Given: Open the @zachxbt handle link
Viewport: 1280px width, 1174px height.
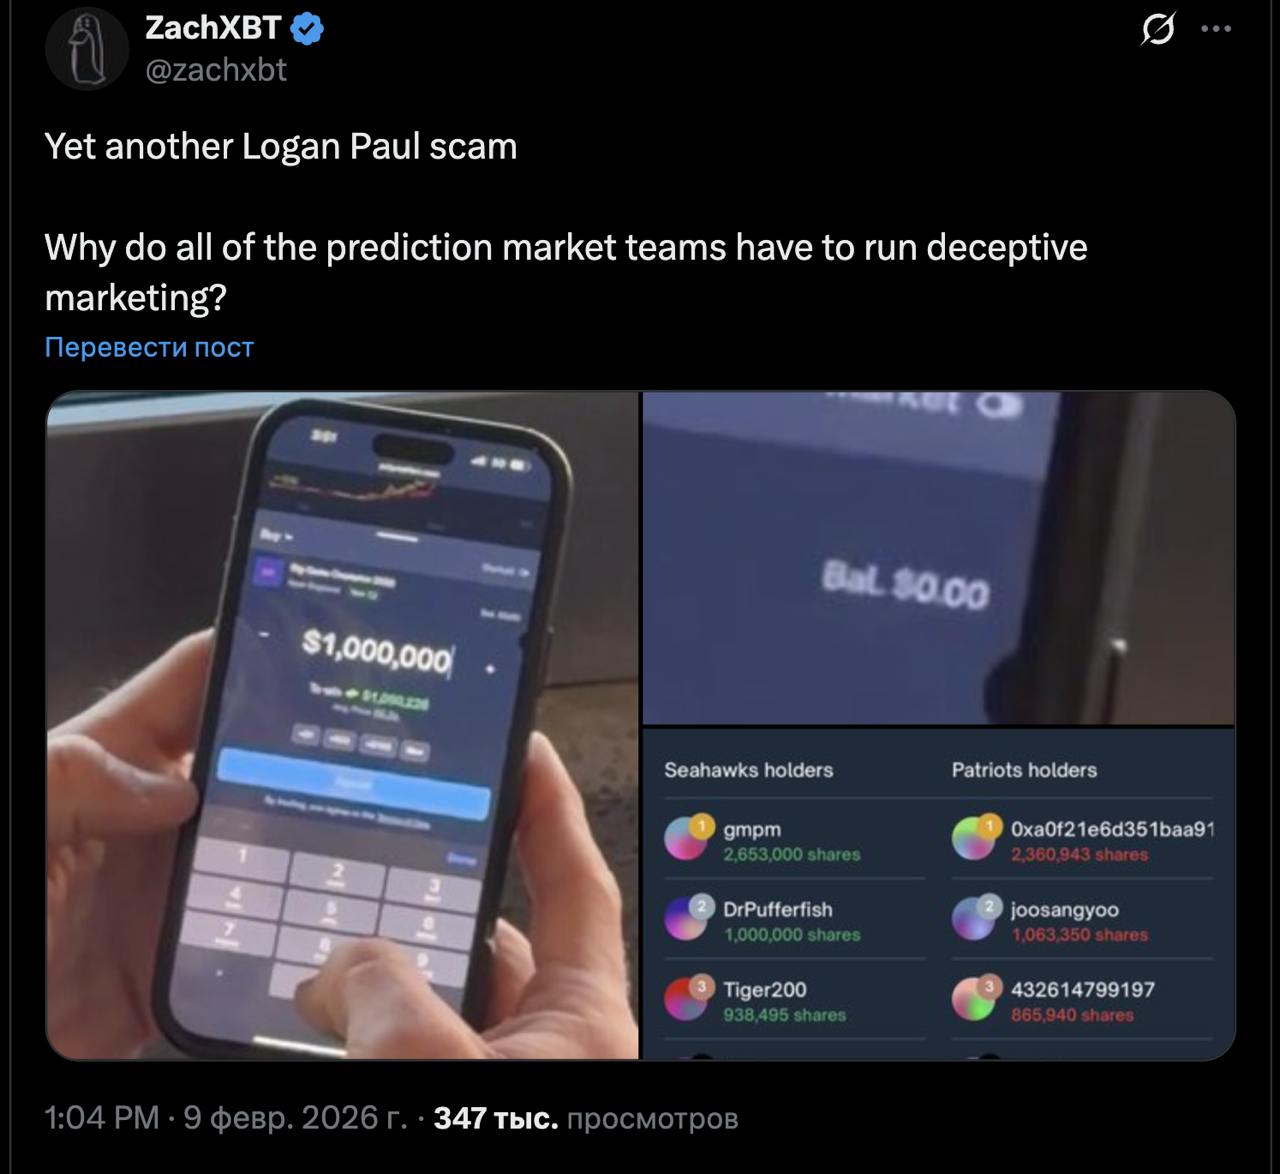Looking at the screenshot, I should (216, 69).
